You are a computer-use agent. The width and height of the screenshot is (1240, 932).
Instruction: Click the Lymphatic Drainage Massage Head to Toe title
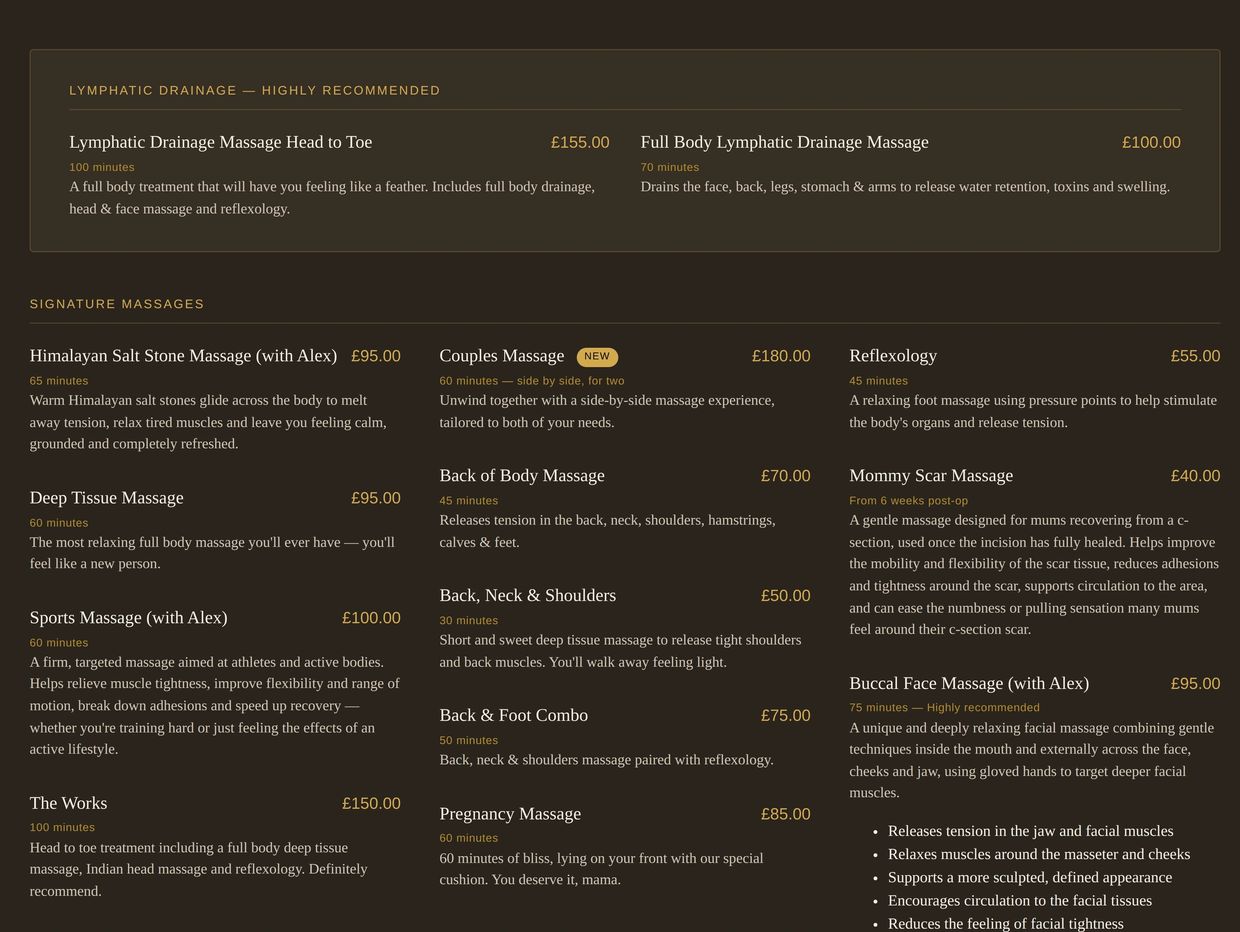tap(220, 142)
